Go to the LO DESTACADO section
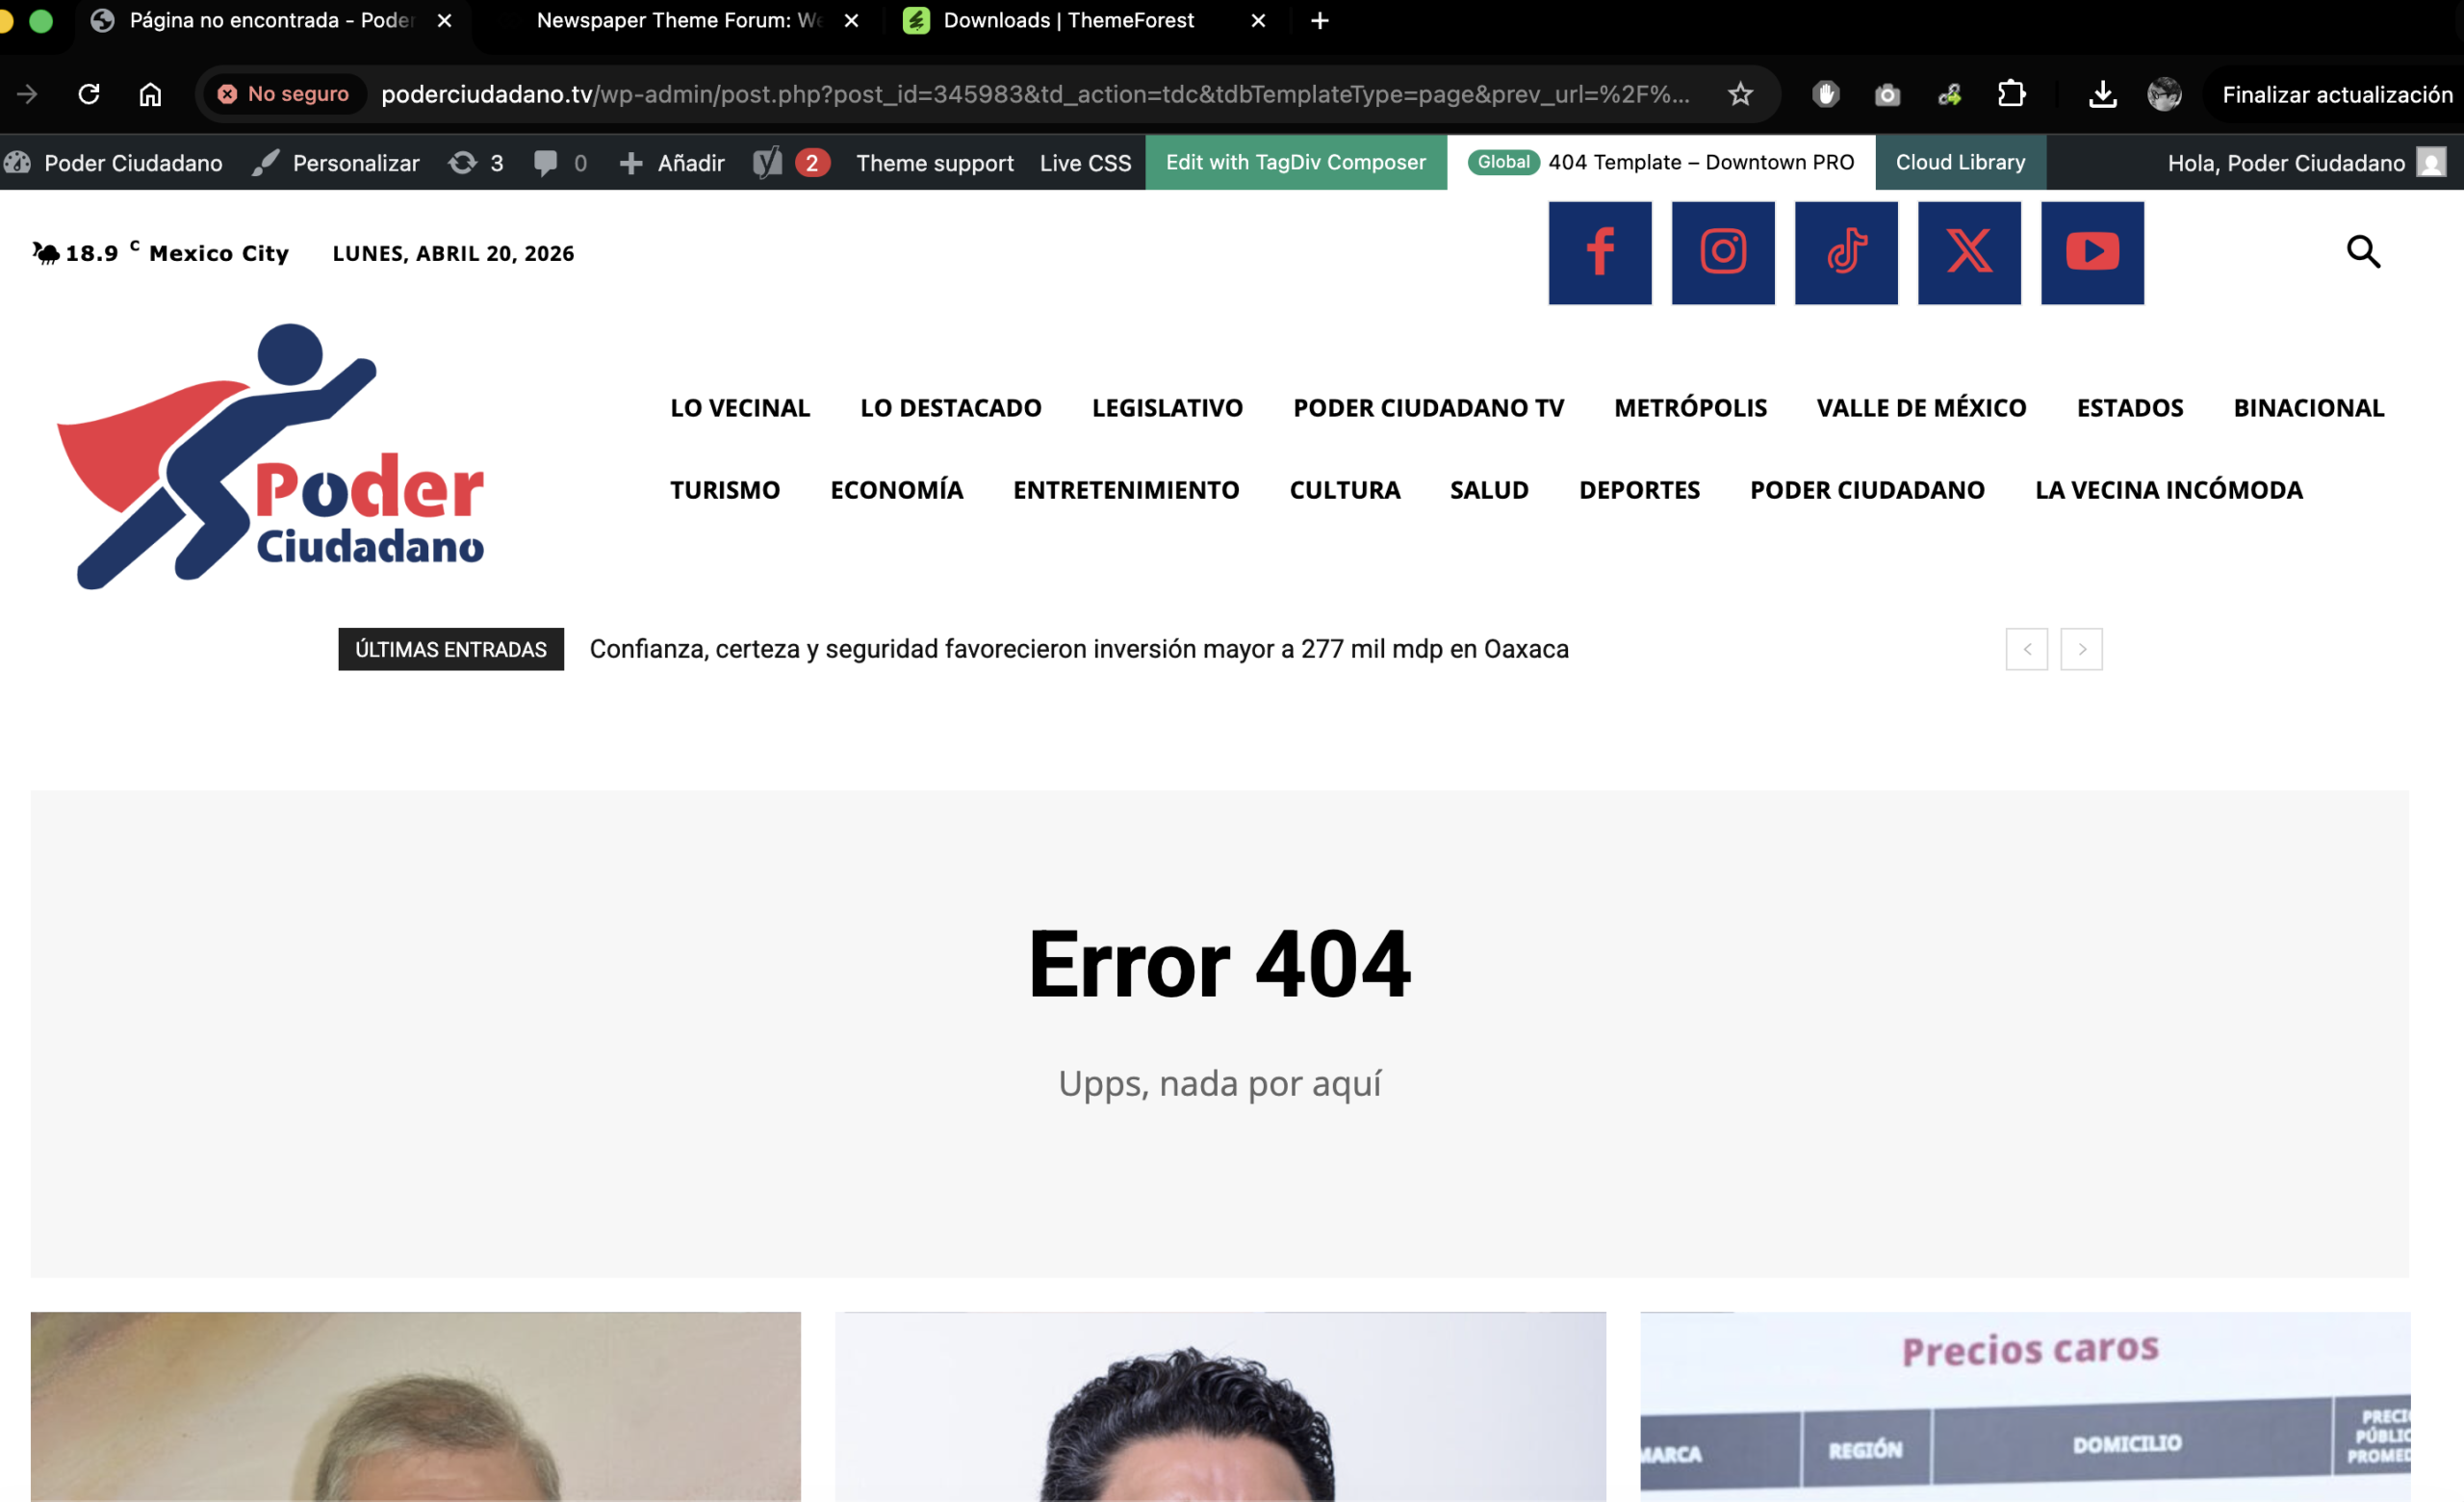2464x1502 pixels. pos(951,408)
